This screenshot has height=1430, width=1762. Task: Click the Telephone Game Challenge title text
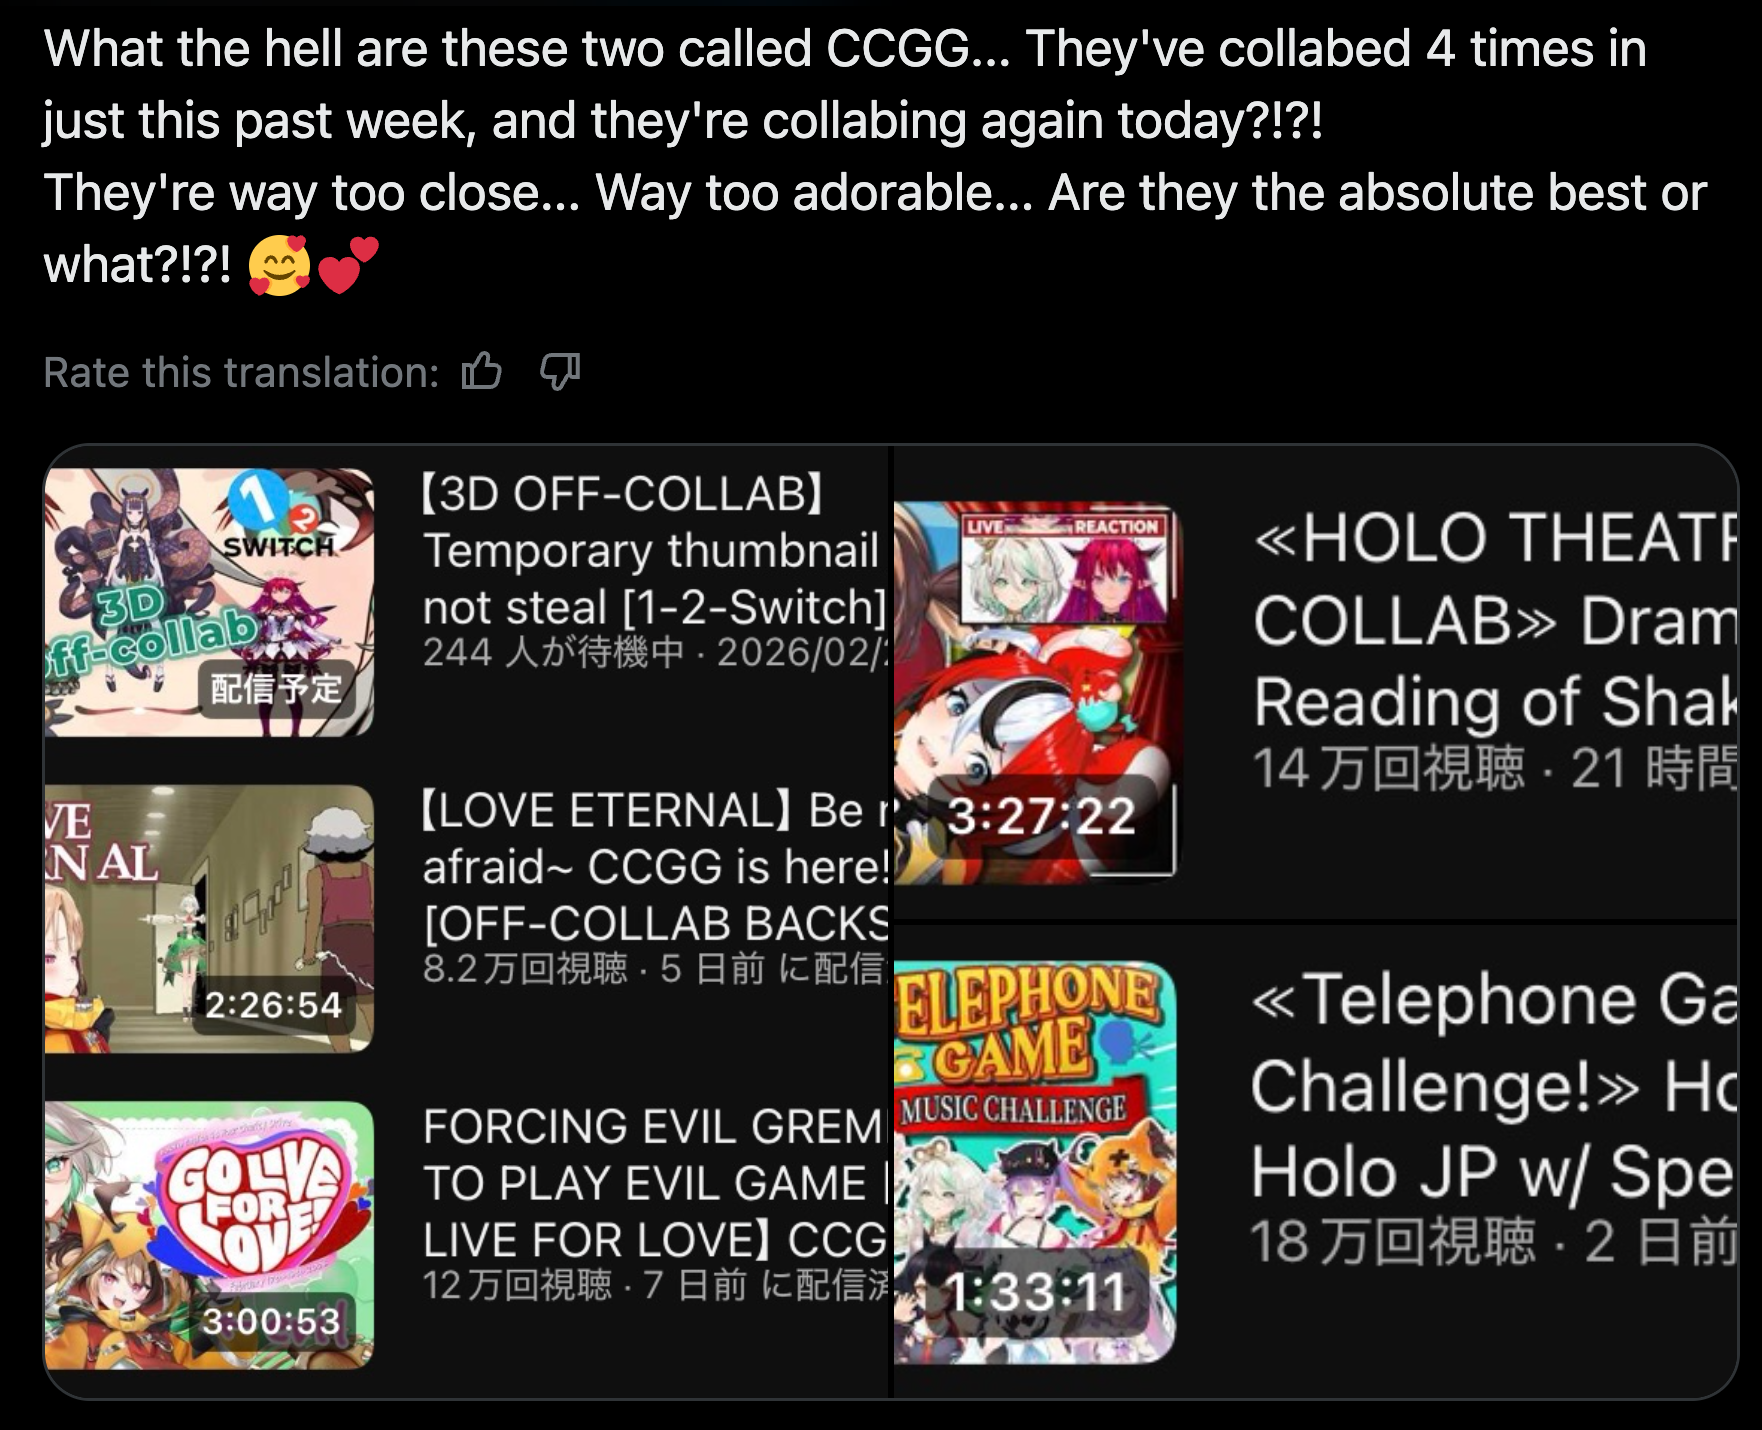1495,1085
